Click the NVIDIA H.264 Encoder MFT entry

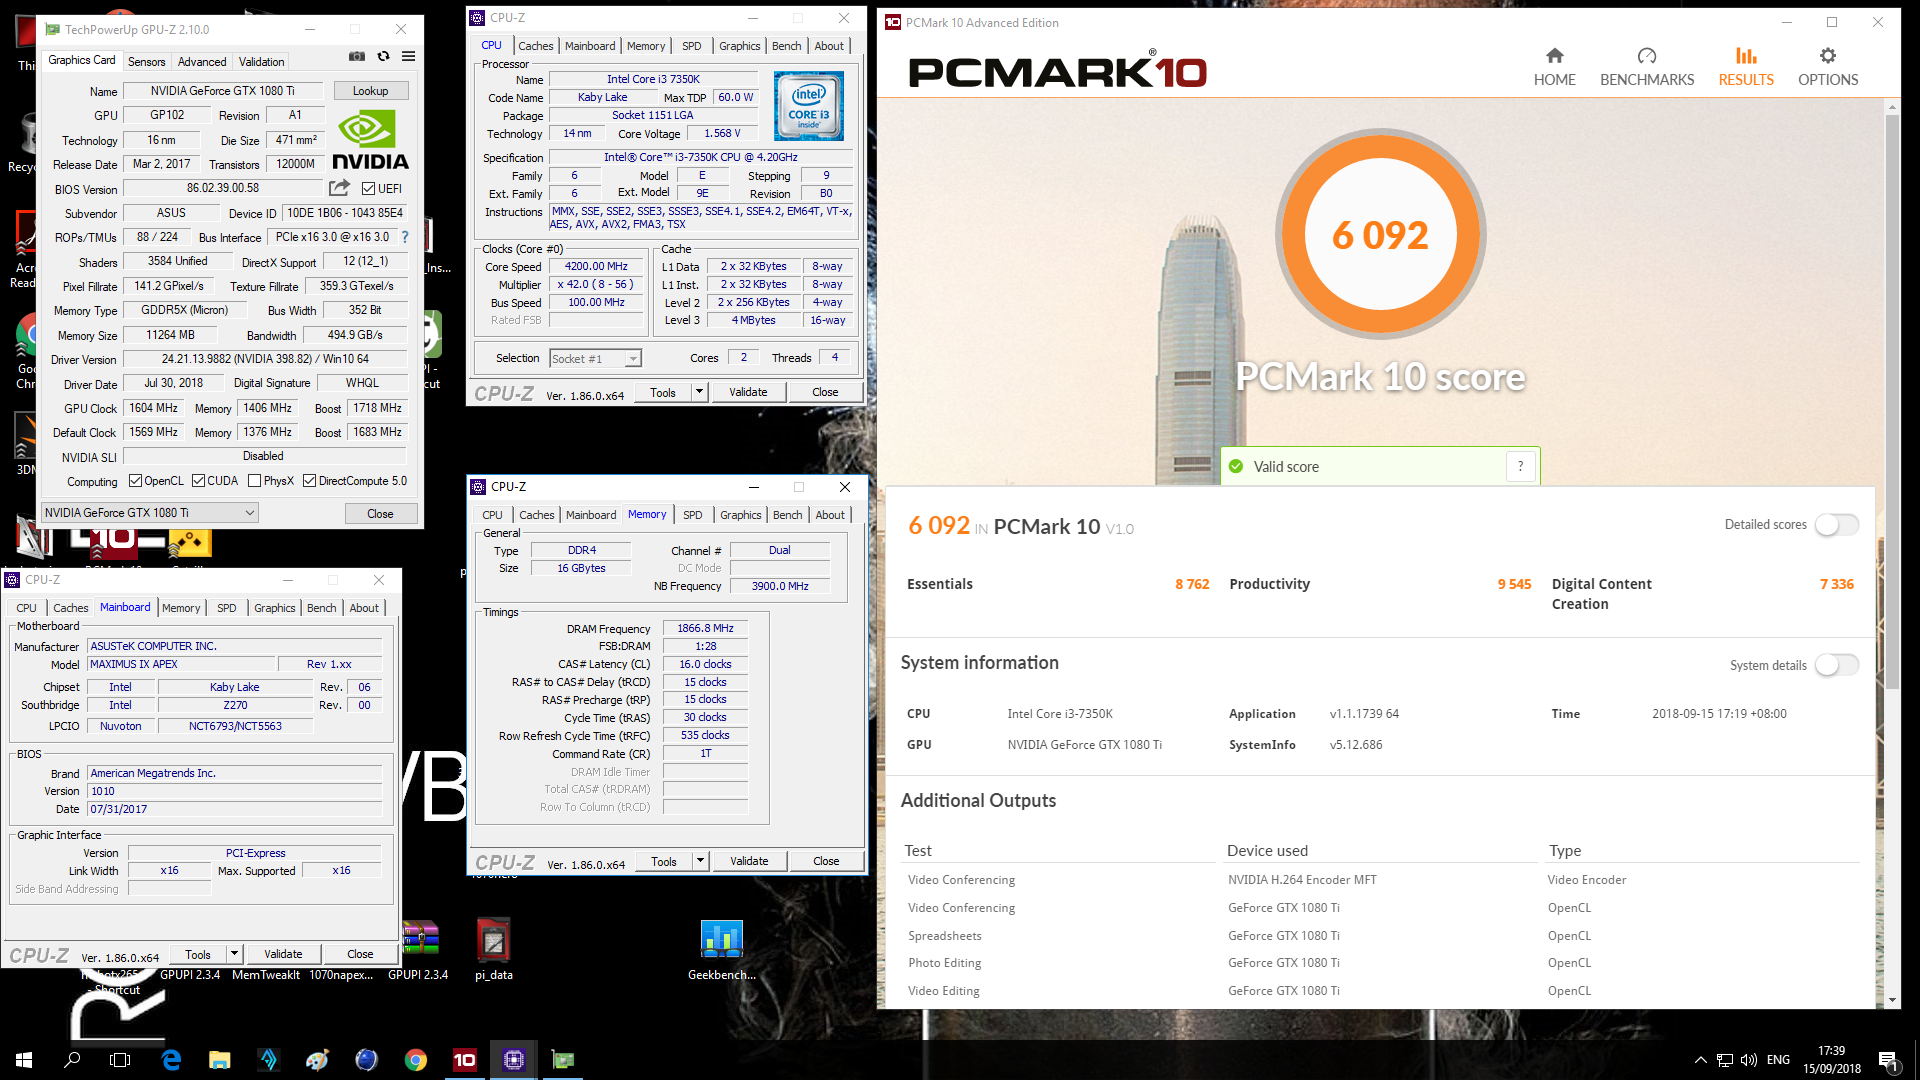coord(1302,880)
